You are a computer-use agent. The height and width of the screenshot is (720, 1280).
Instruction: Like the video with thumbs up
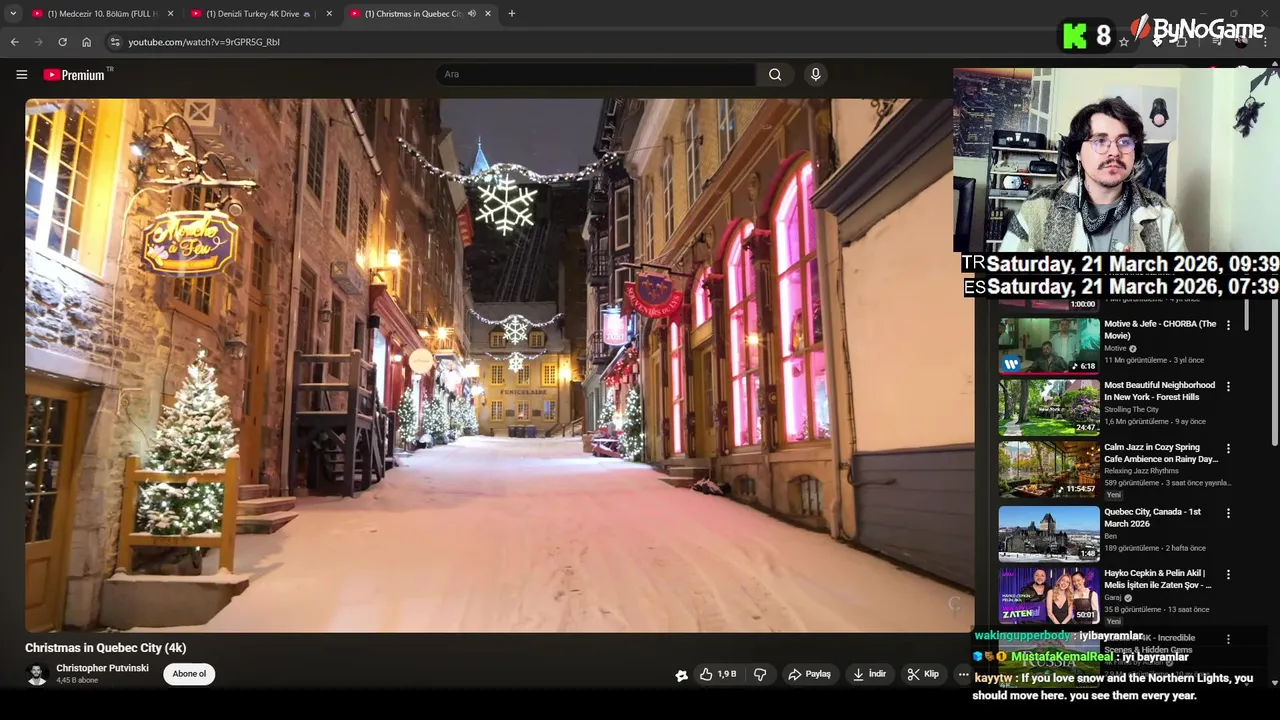pyautogui.click(x=718, y=674)
